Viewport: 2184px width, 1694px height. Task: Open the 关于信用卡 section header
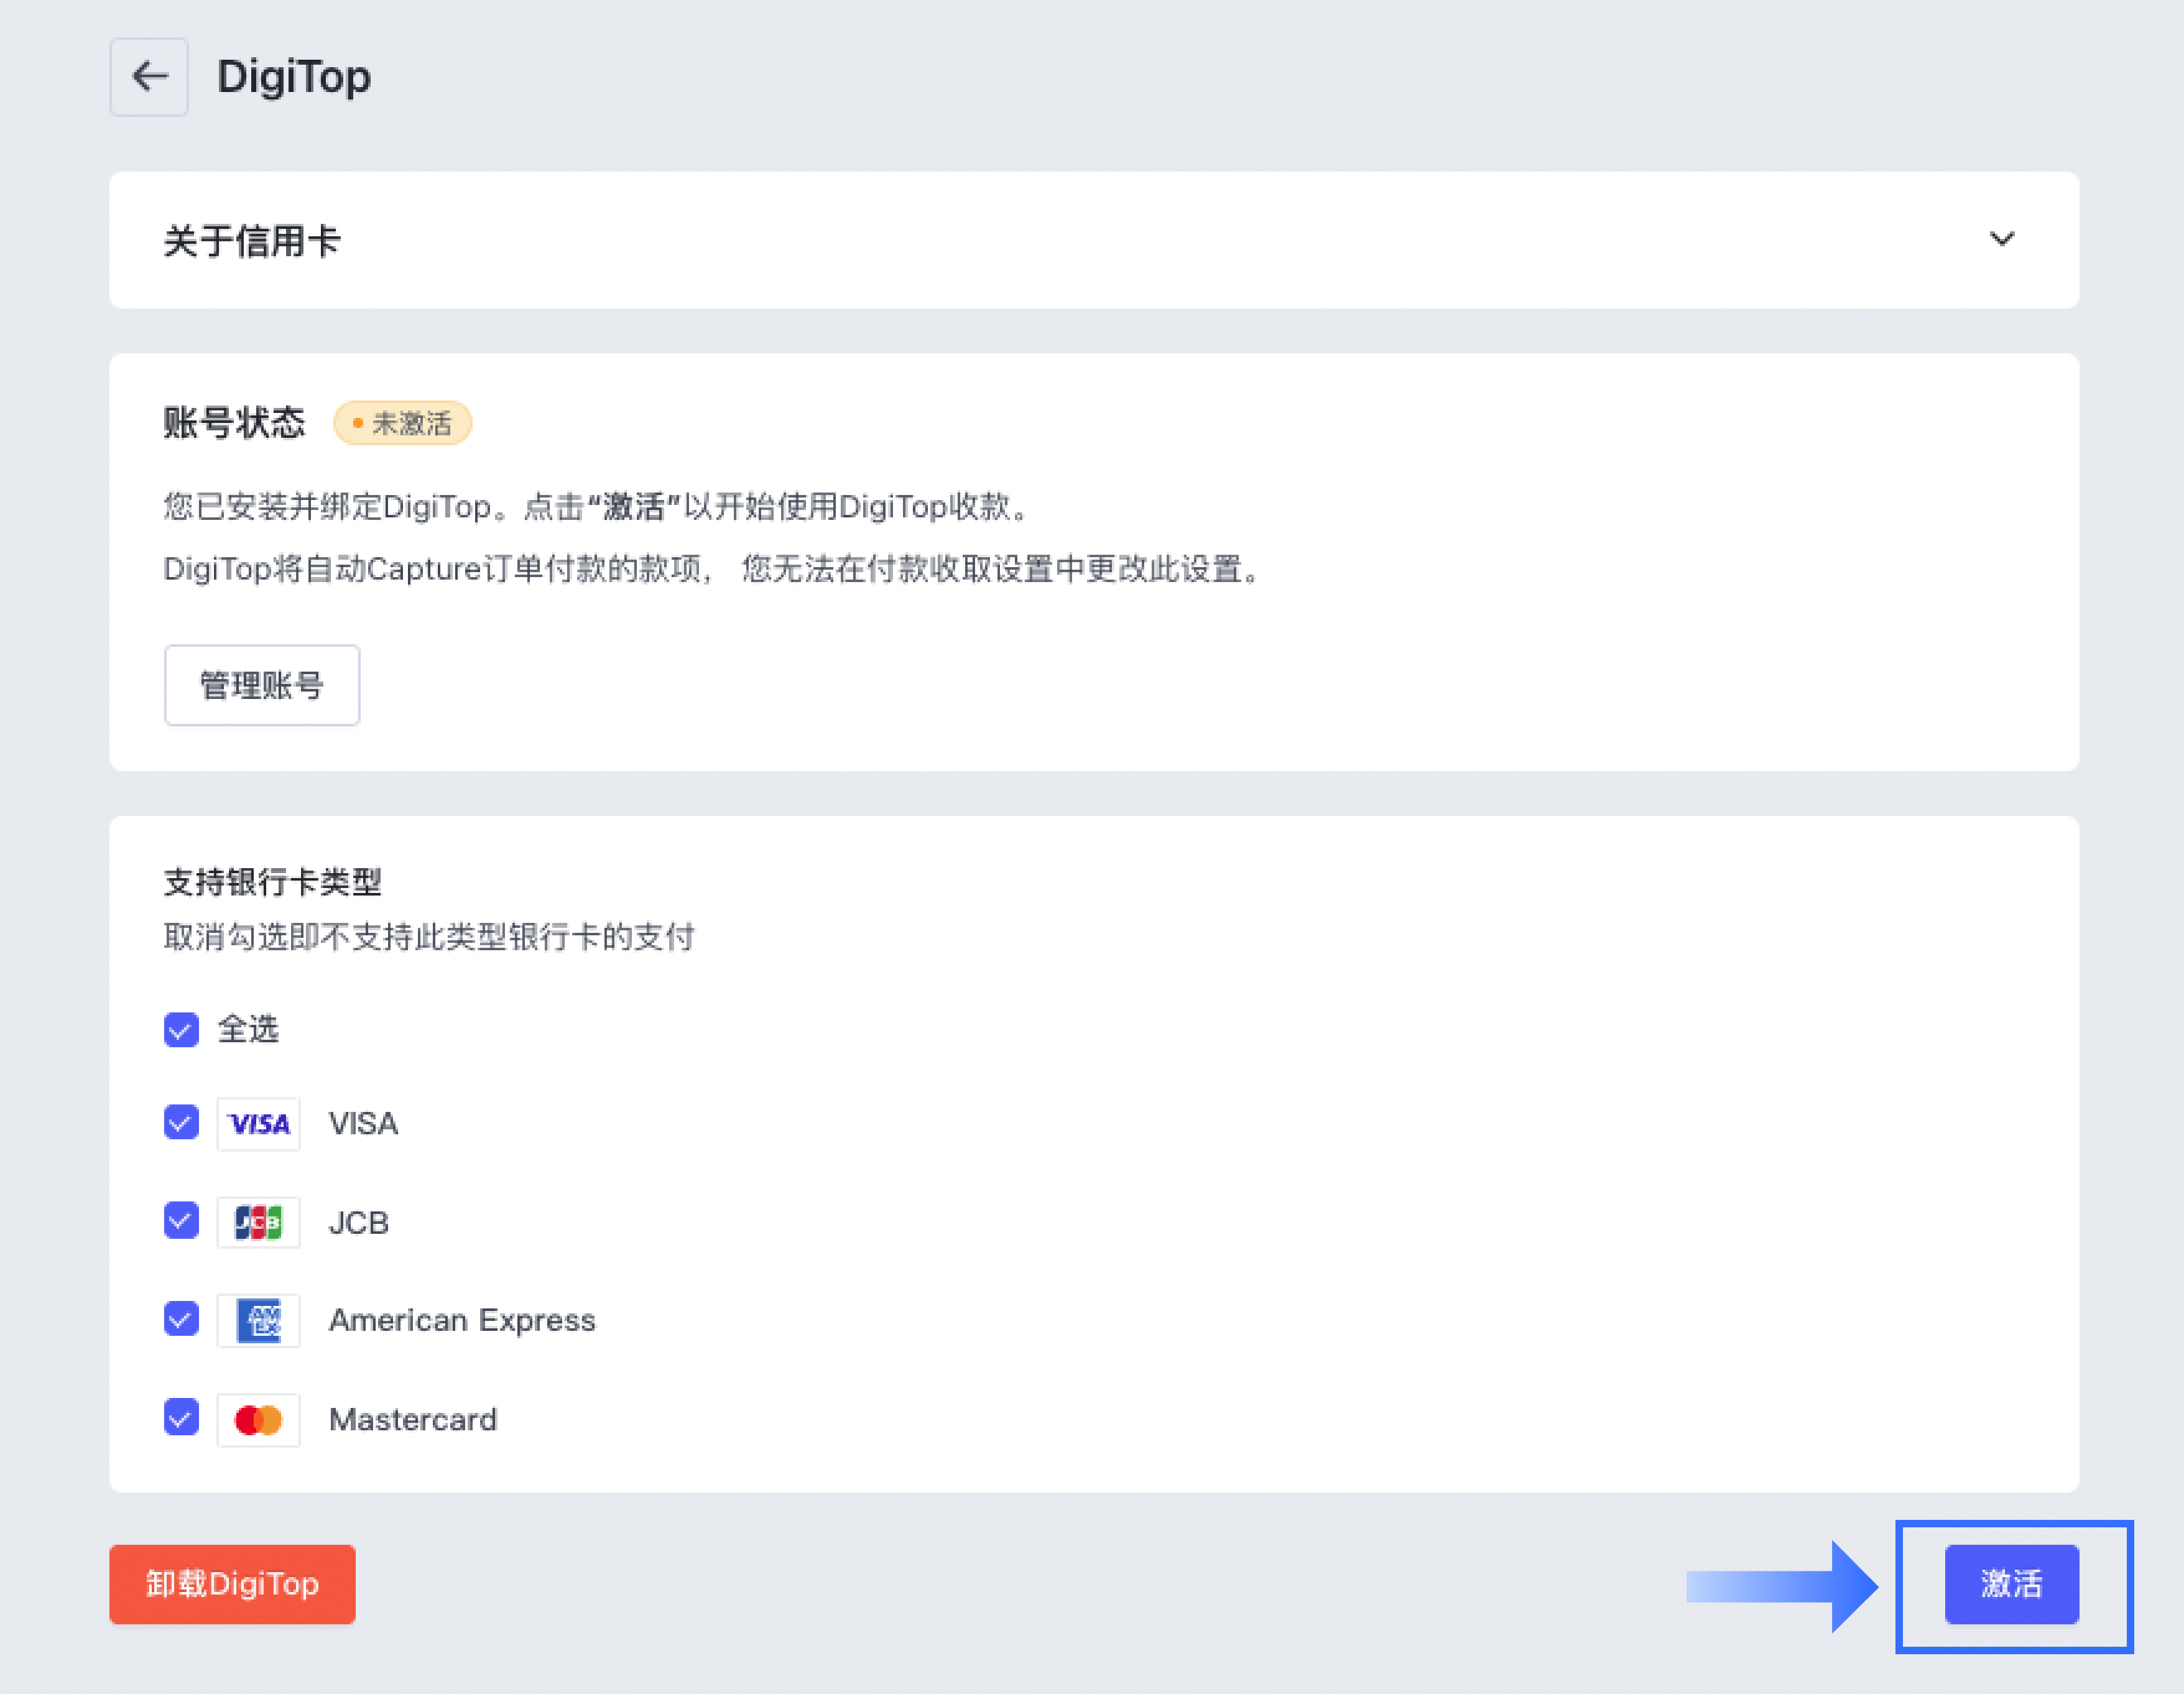(252, 241)
